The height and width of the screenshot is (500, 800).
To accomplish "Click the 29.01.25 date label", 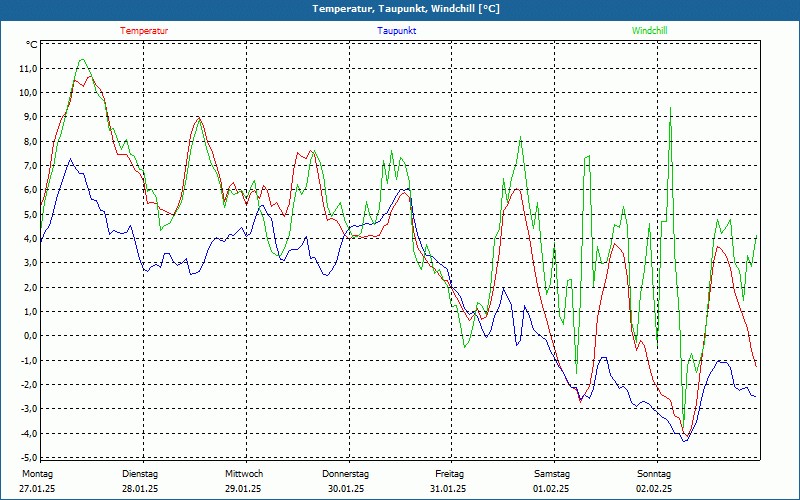I will tap(243, 489).
